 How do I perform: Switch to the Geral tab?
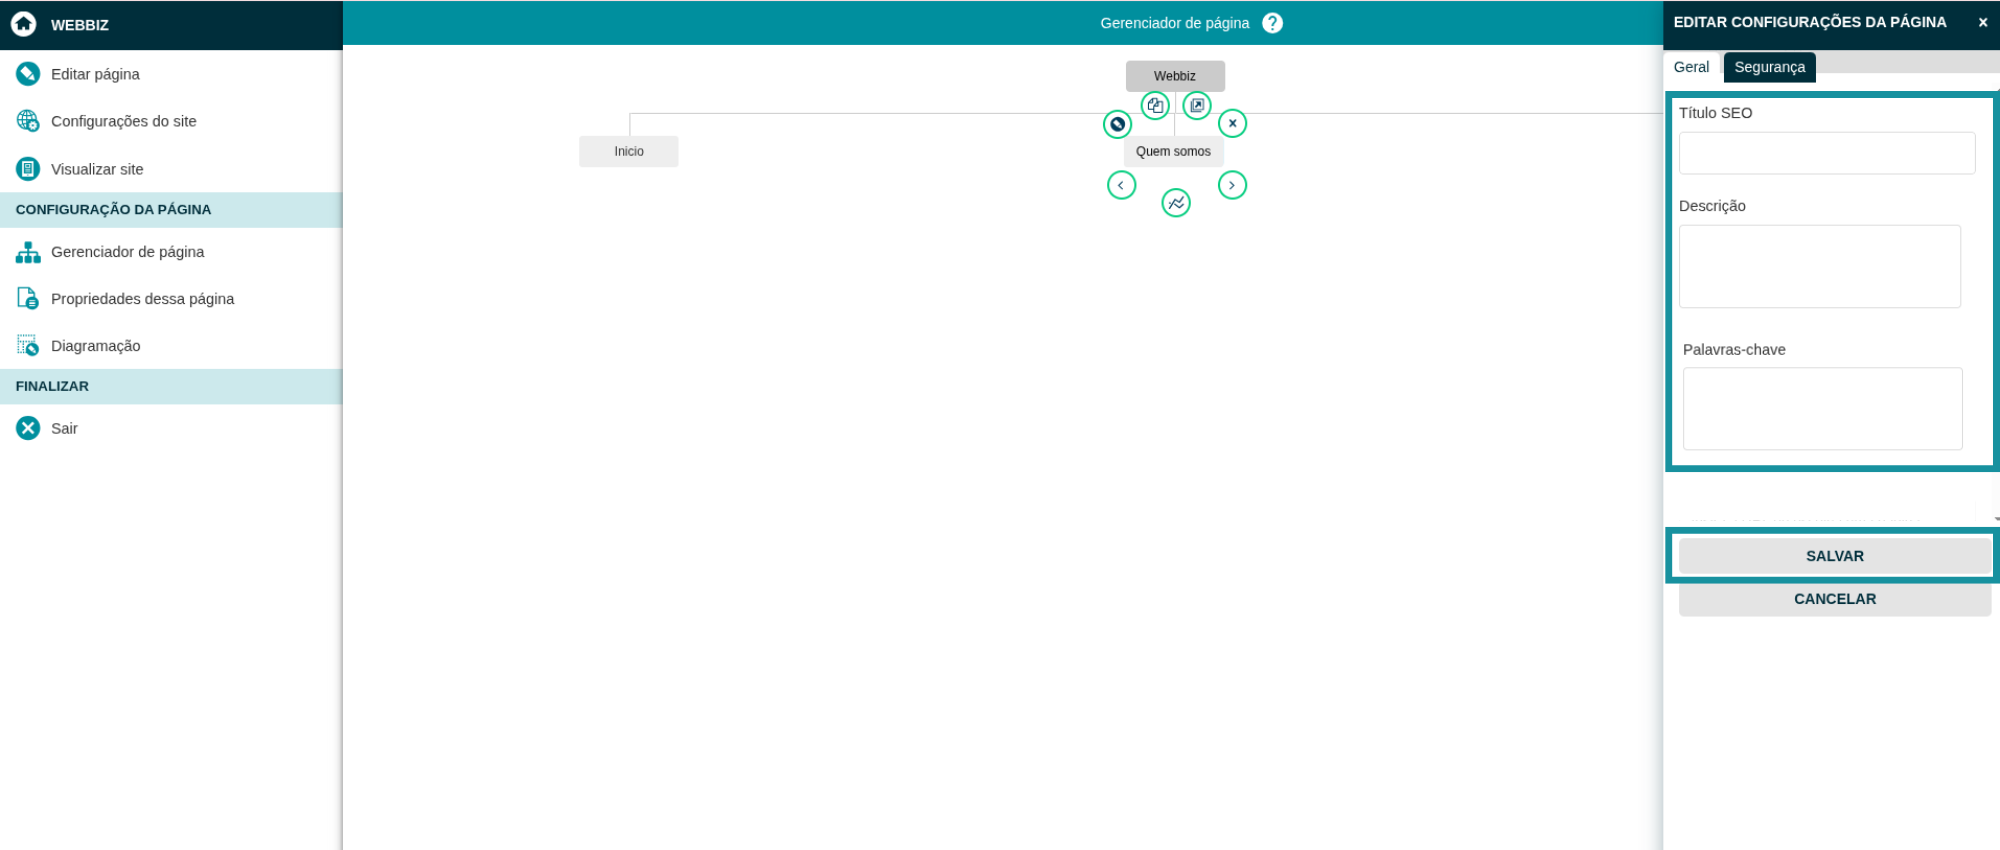1691,67
